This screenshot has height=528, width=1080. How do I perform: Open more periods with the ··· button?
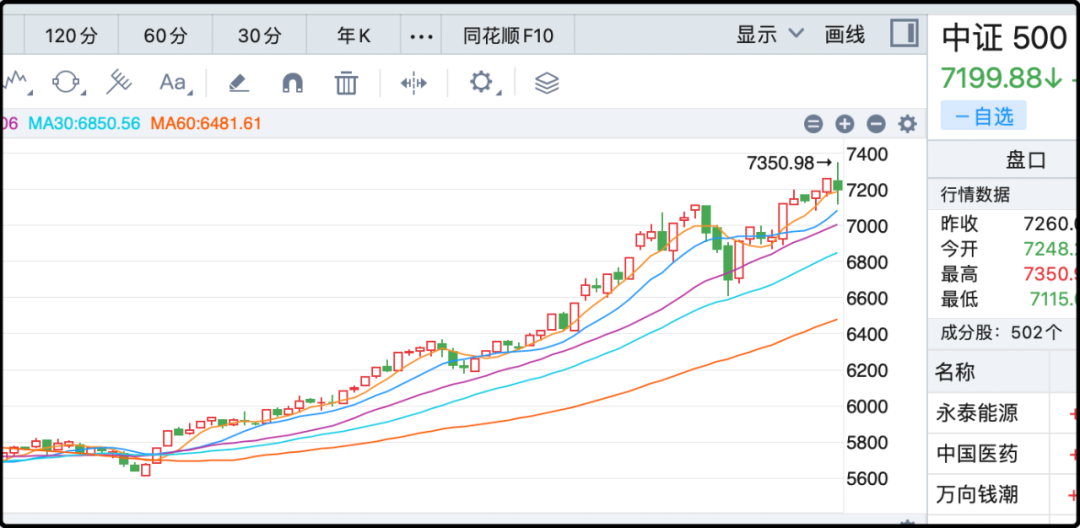422,36
